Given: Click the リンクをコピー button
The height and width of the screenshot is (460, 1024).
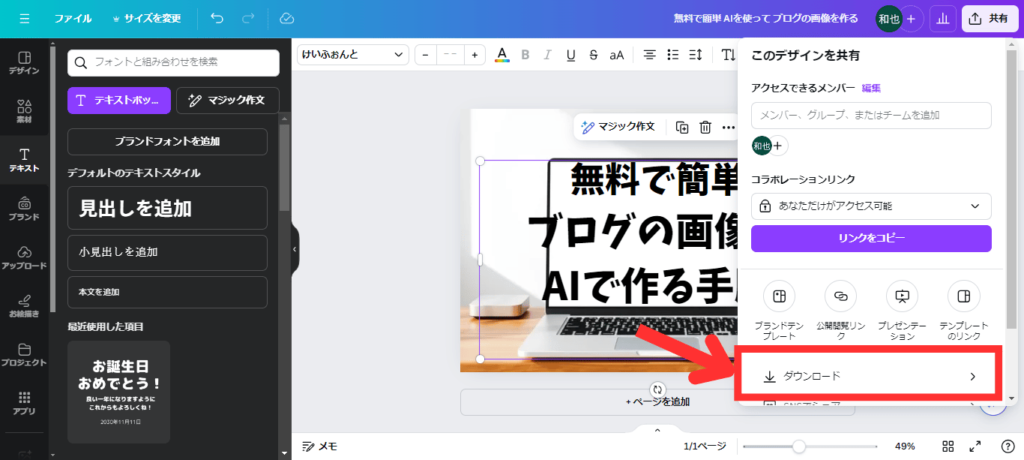Looking at the screenshot, I should click(870, 238).
